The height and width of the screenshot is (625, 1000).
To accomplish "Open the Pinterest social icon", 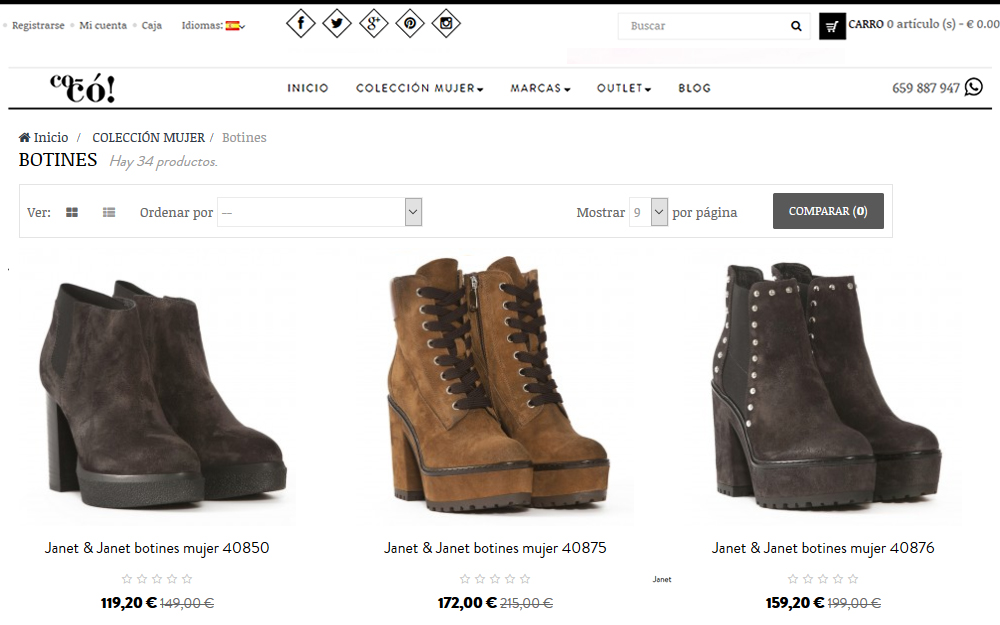I will [409, 24].
